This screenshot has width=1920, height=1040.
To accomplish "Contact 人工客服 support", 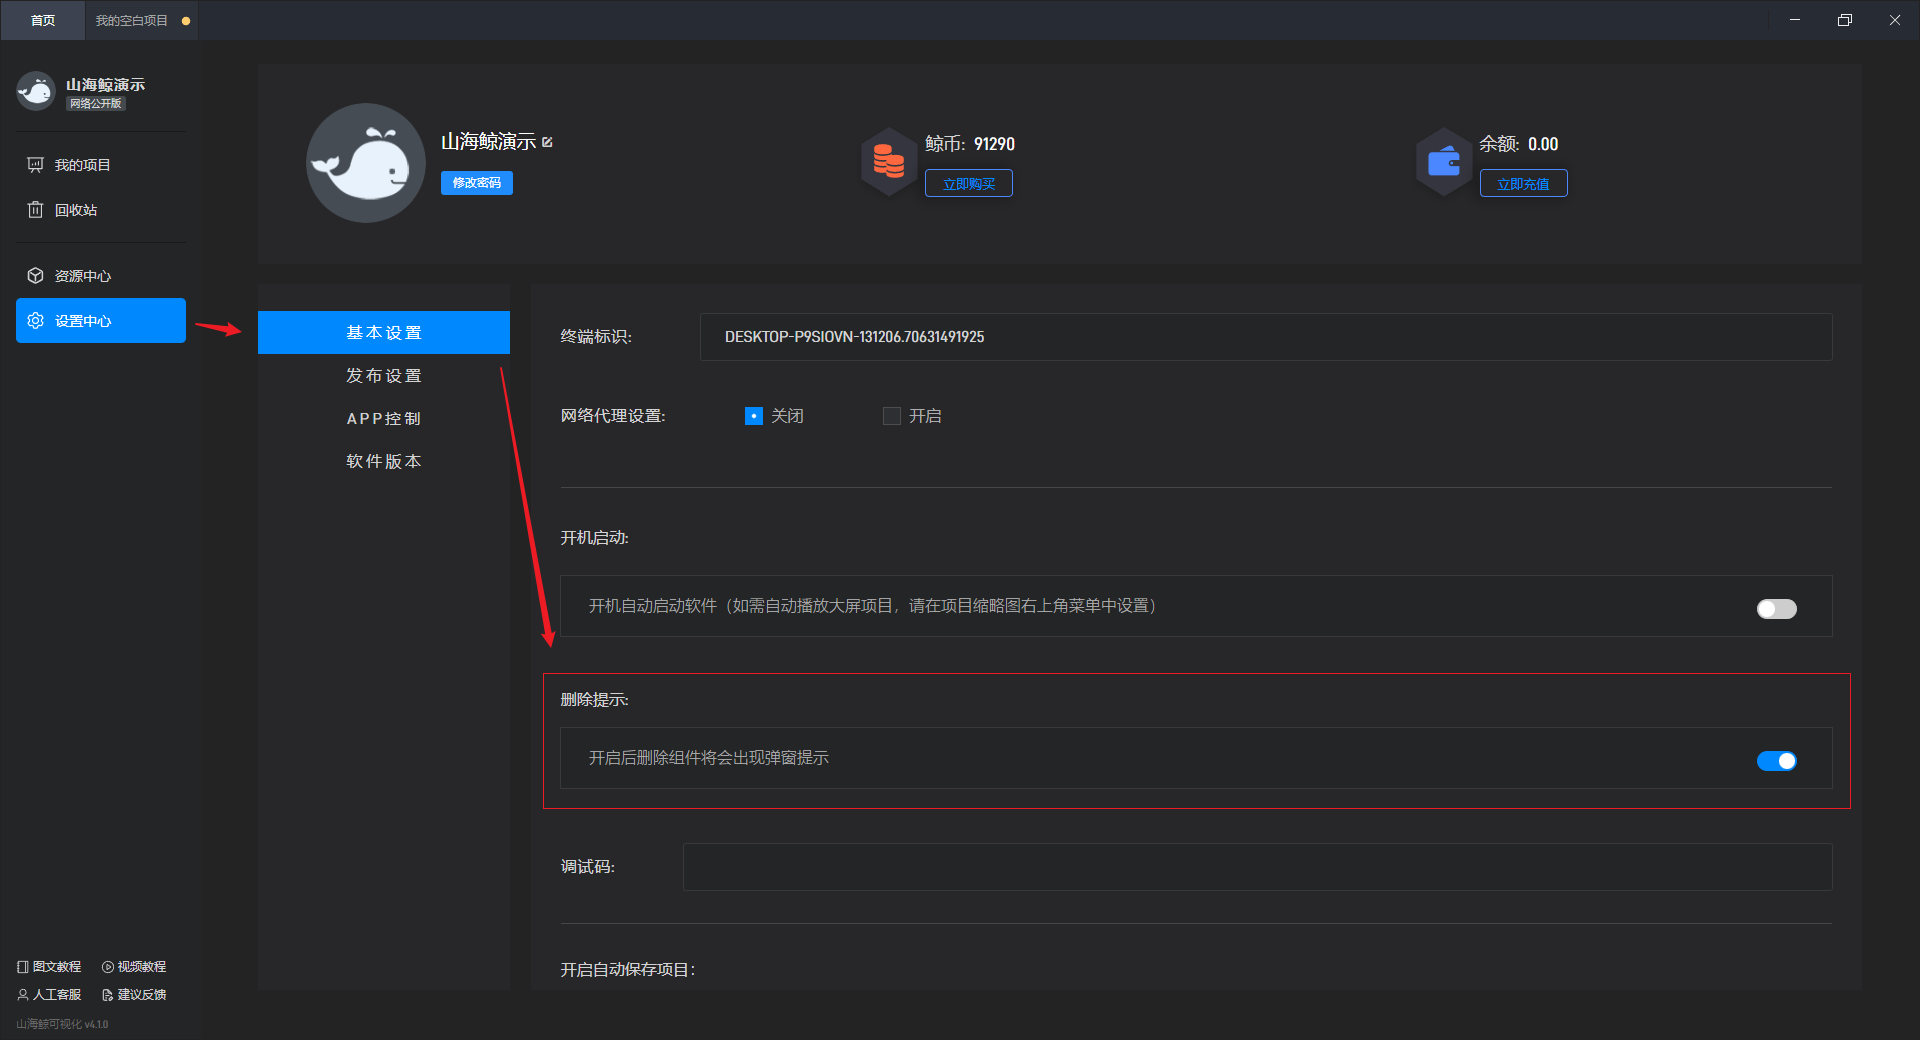I will click(x=49, y=995).
